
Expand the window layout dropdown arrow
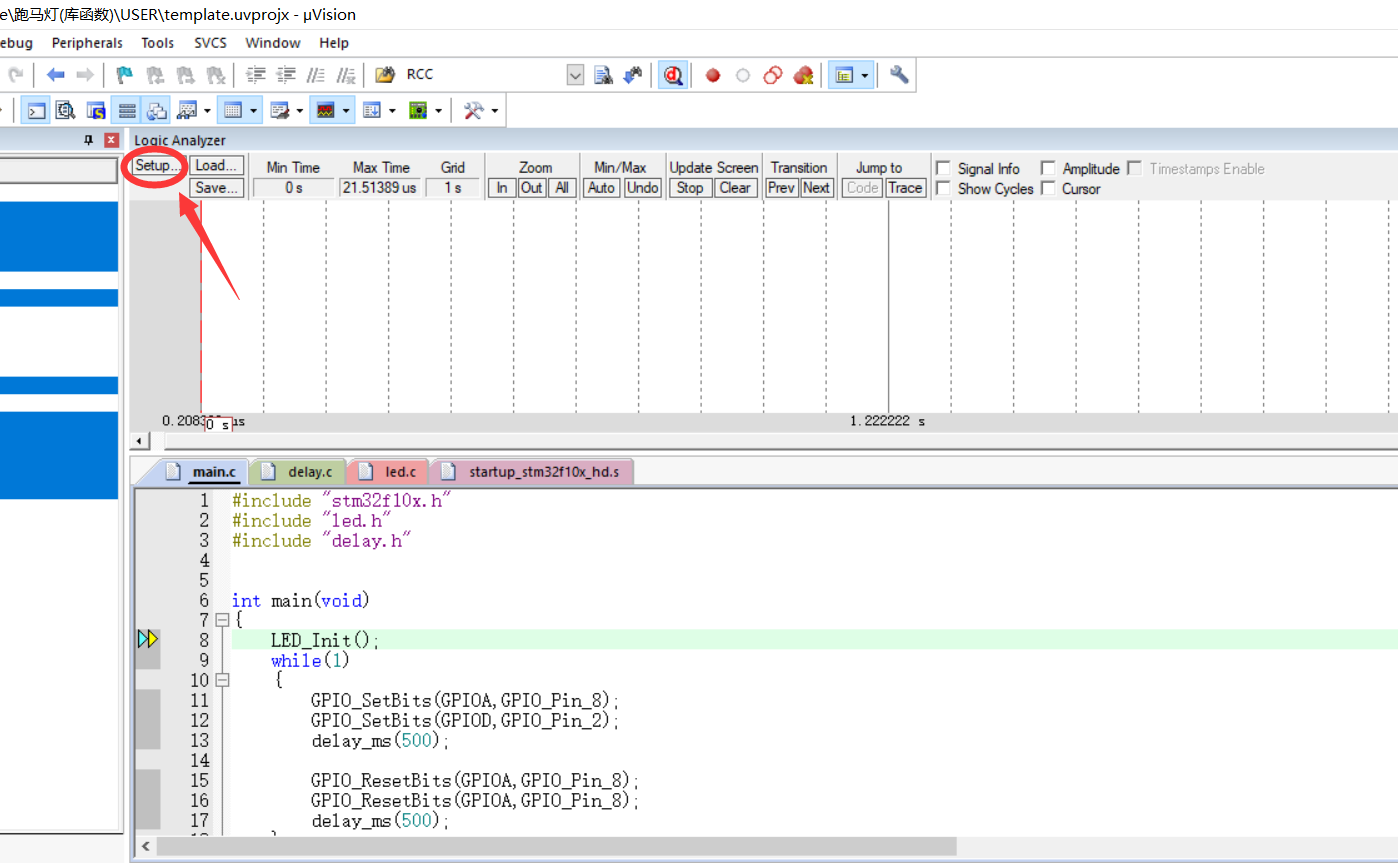(865, 75)
